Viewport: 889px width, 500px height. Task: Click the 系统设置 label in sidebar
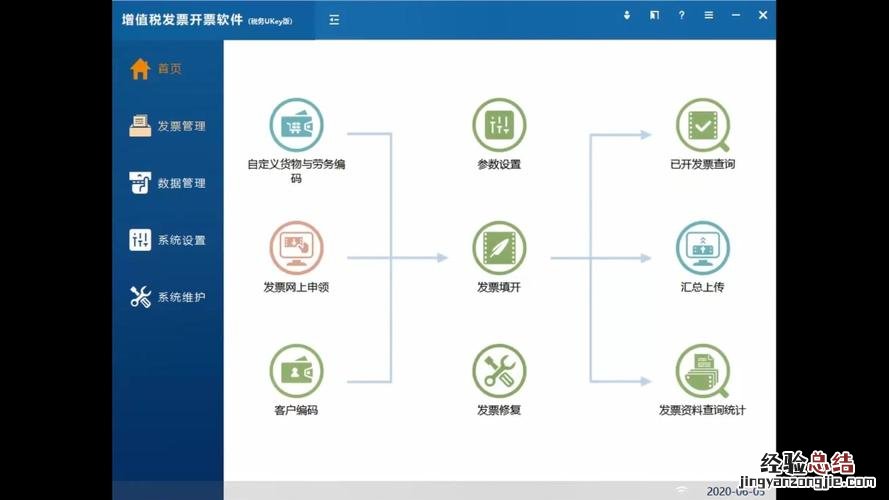coord(181,240)
